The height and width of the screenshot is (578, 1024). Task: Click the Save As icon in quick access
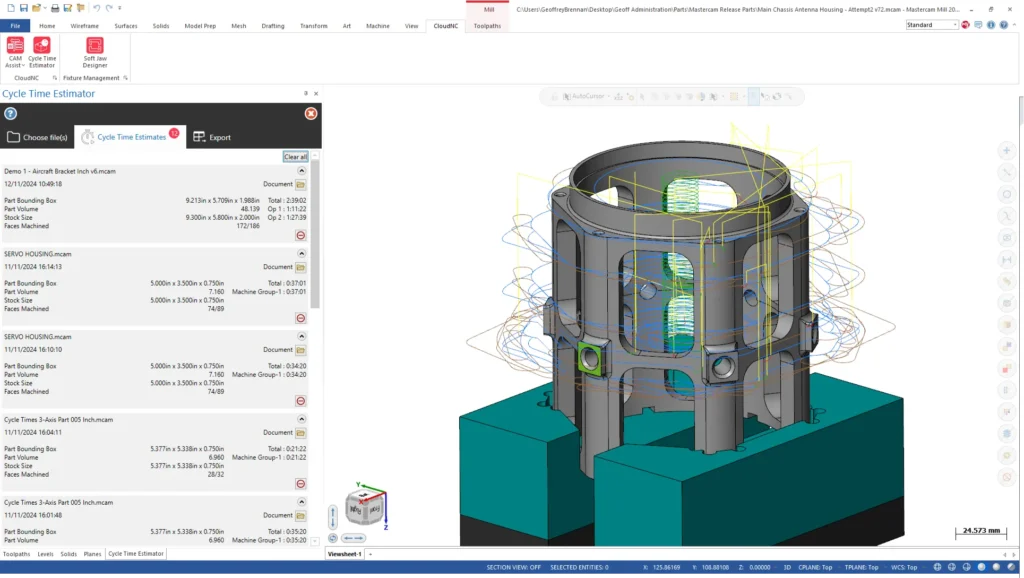point(67,8)
